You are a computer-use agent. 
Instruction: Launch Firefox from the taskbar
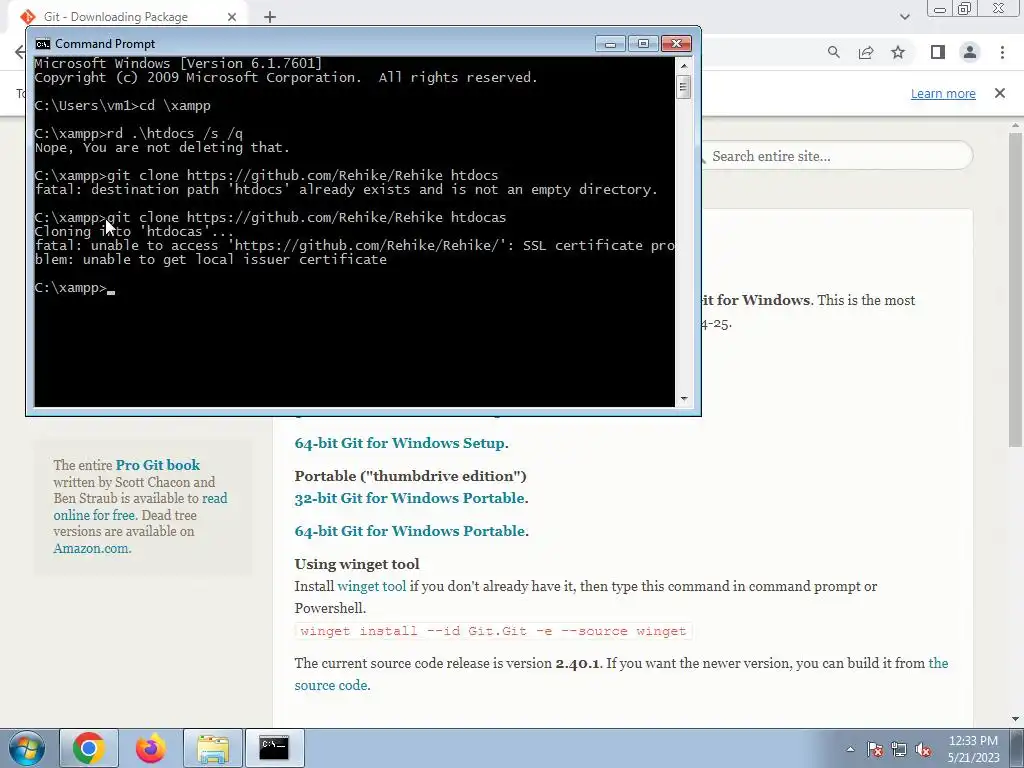click(x=150, y=748)
